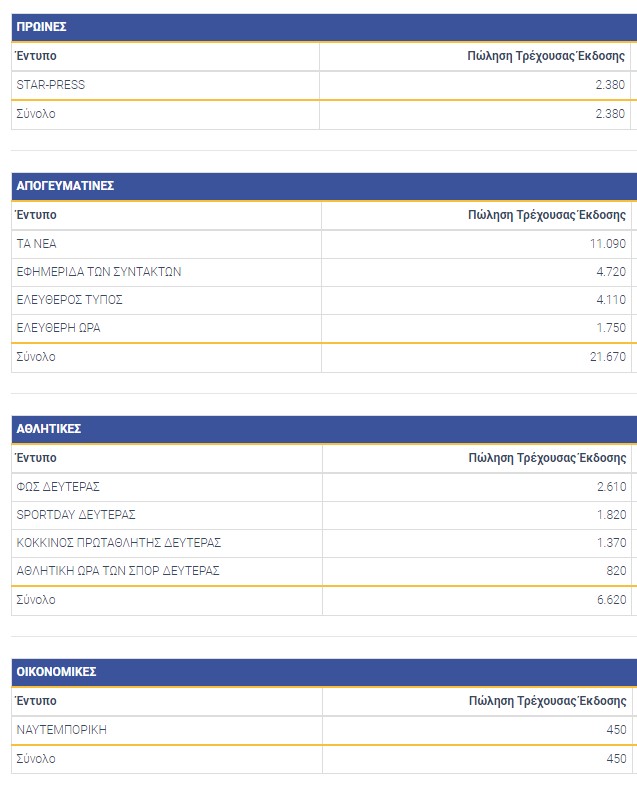Viewport: 637px width, 789px height.
Task: Click Έντυπο column header in ΑΠΟΓΕΥΜΑΤΙΝΕΣ table
Action: coord(36,215)
